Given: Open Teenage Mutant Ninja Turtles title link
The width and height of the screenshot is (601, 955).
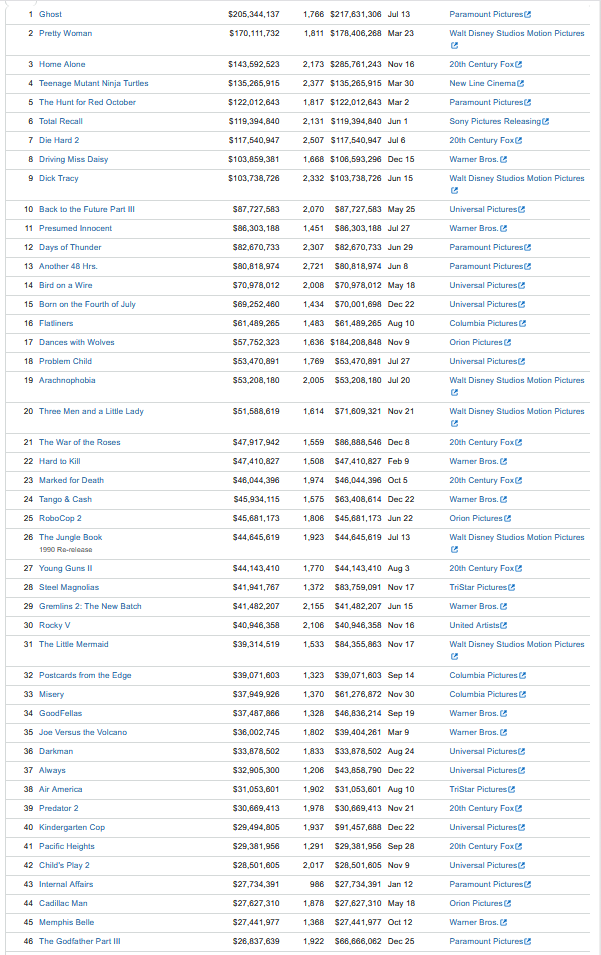Looking at the screenshot, I should click(94, 83).
